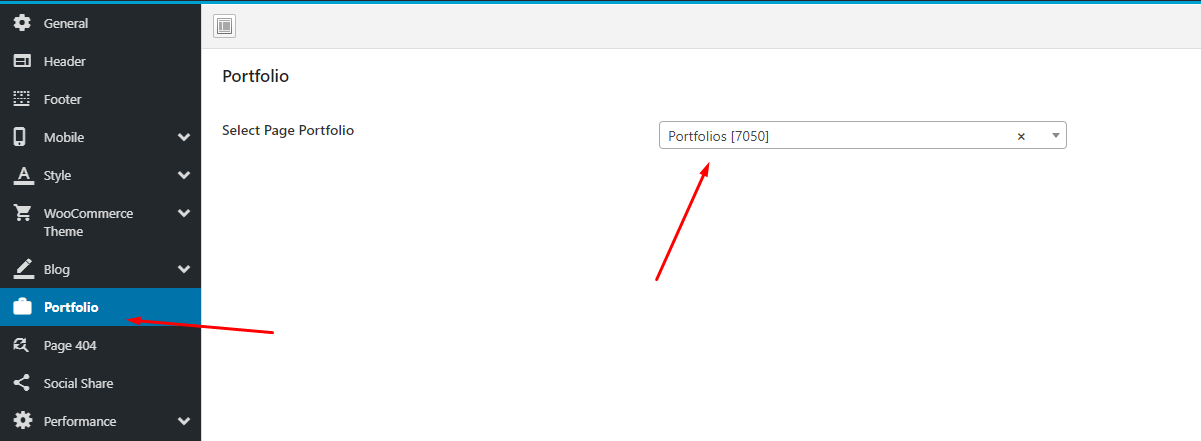The image size is (1201, 441).
Task: Click the Footer layout icon
Action: [x=22, y=99]
